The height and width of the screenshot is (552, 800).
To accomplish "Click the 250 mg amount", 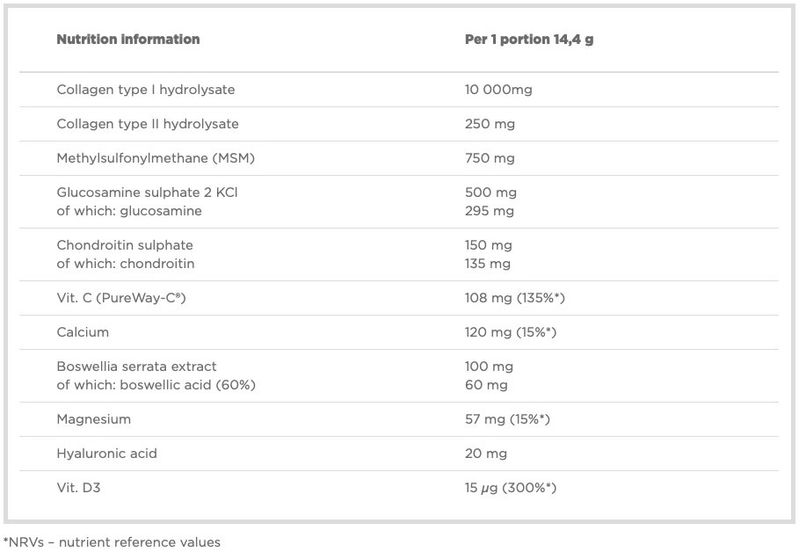I will pyautogui.click(x=490, y=124).
